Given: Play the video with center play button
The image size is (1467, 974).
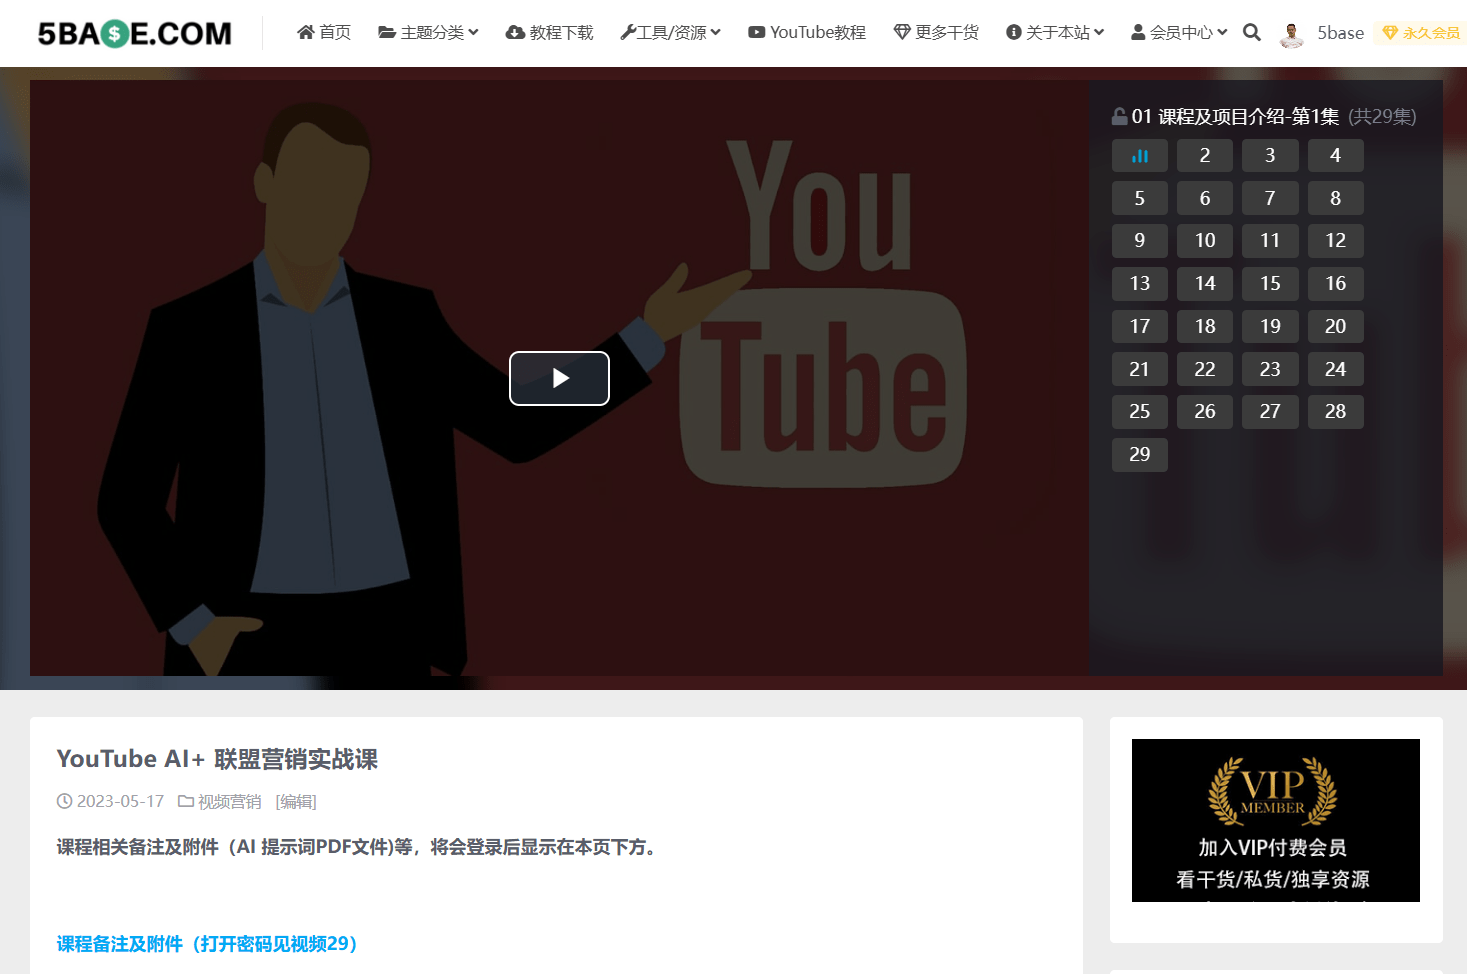Looking at the screenshot, I should pos(559,378).
